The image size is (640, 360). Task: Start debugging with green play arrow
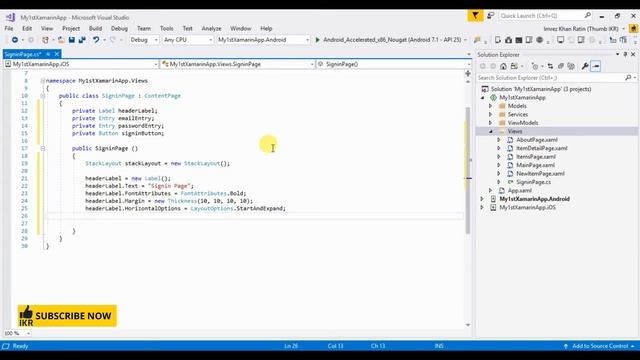318,40
